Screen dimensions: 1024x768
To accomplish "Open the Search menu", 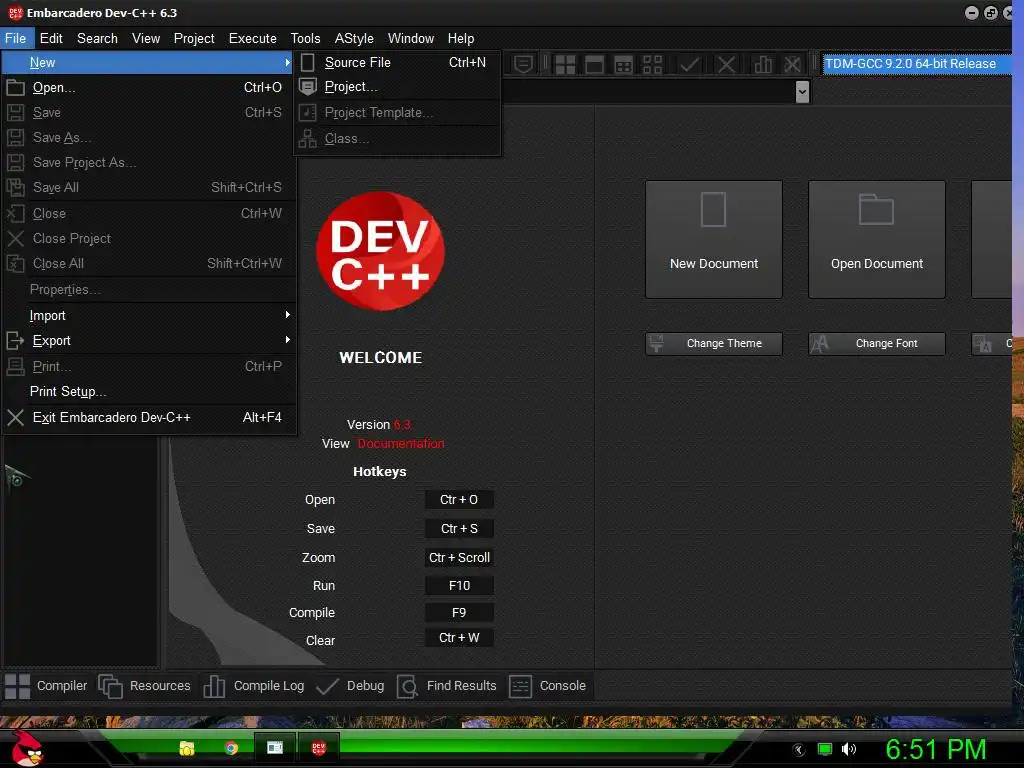I will (97, 39).
